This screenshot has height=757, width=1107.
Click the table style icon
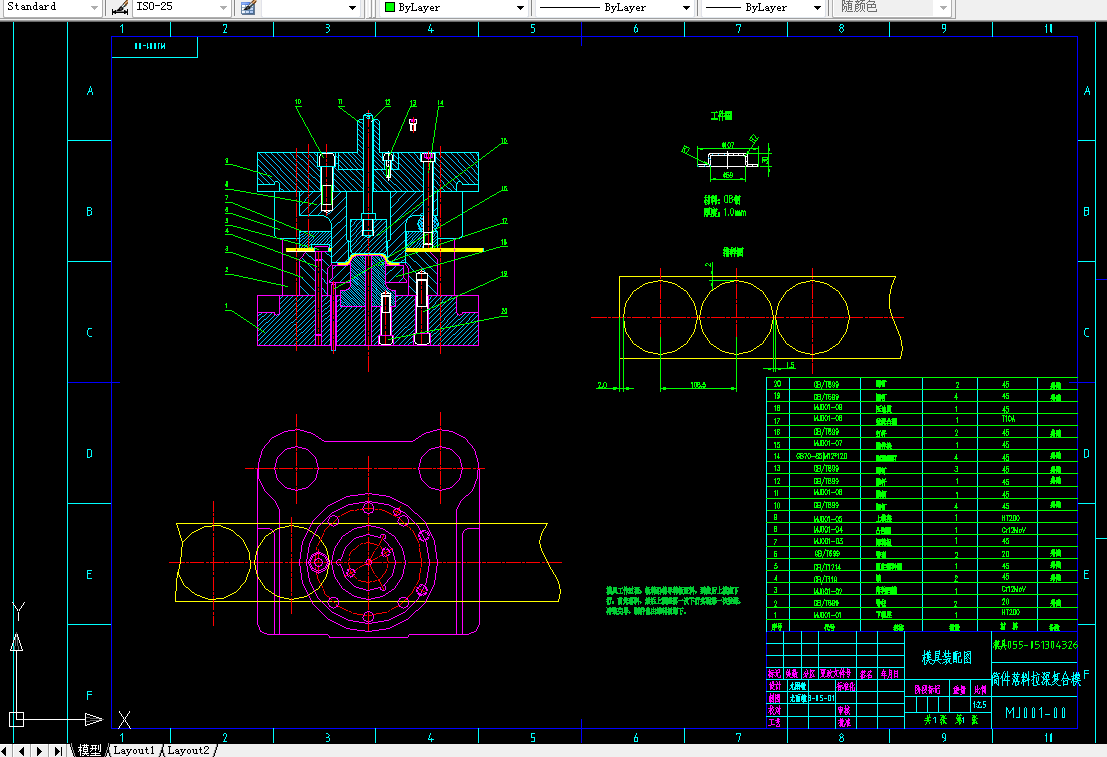(249, 7)
